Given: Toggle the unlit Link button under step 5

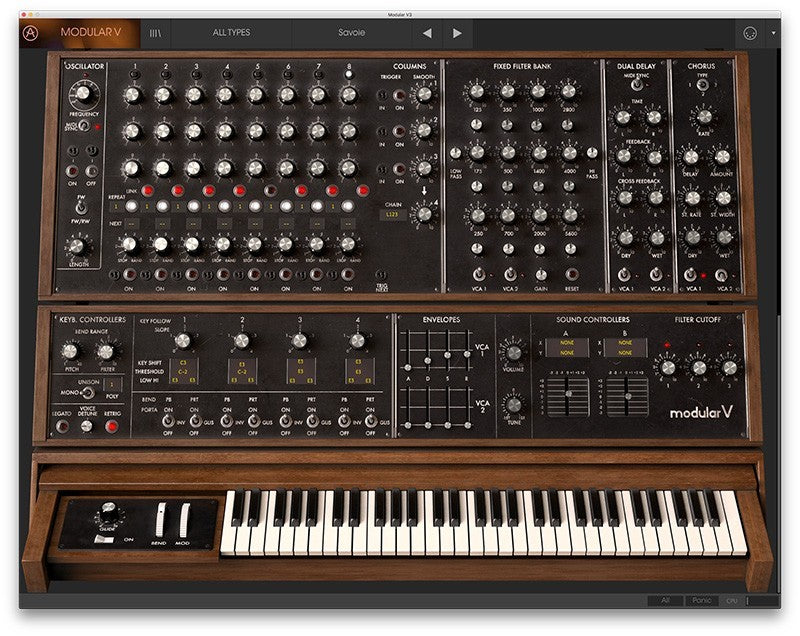Looking at the screenshot, I should coord(270,191).
